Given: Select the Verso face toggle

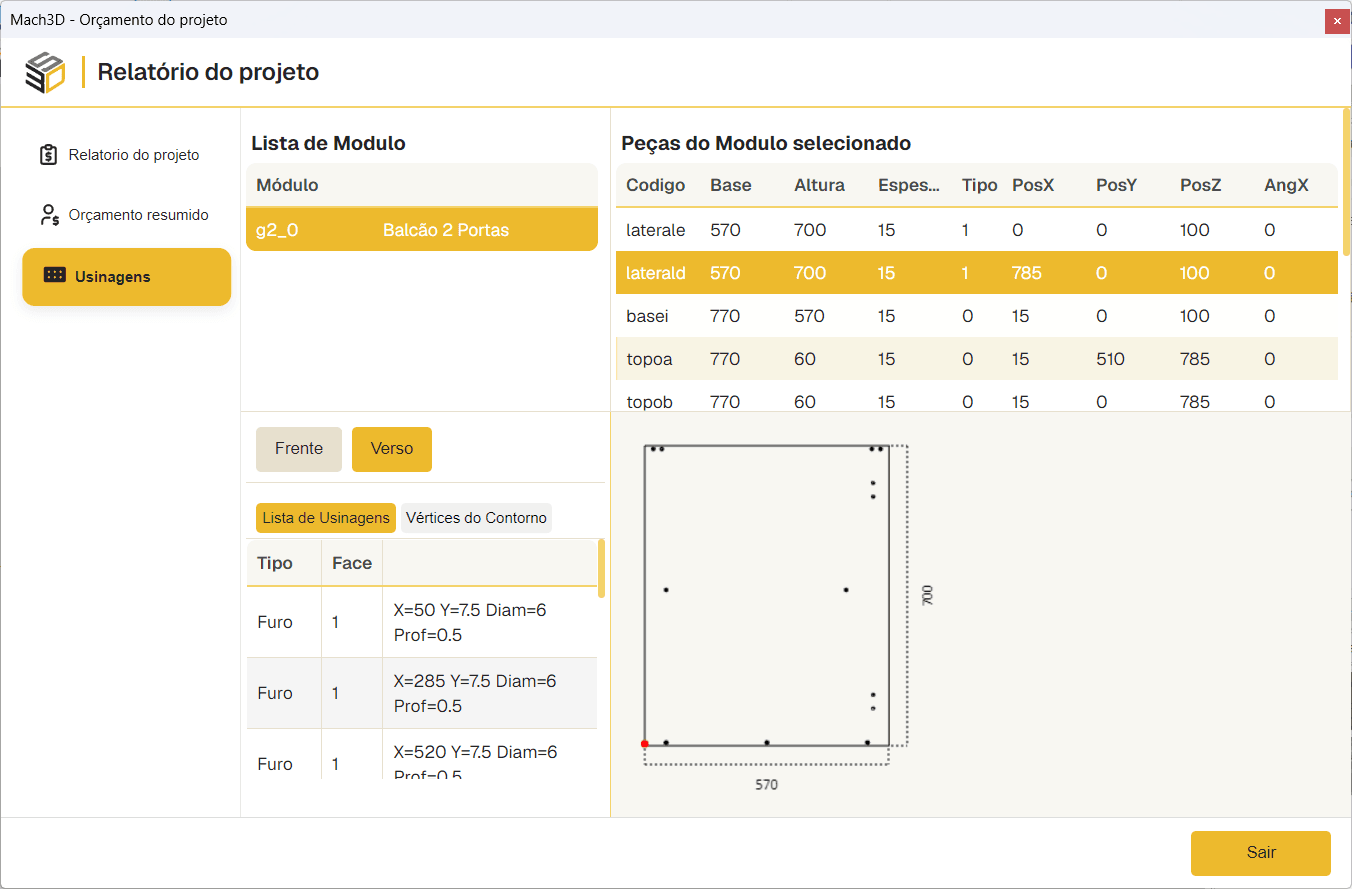Looking at the screenshot, I should tap(392, 449).
